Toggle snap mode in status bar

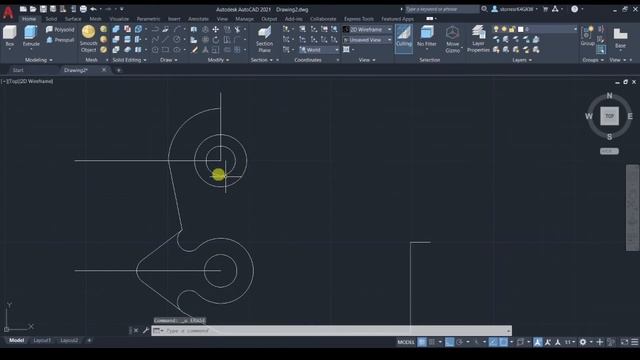click(432, 342)
